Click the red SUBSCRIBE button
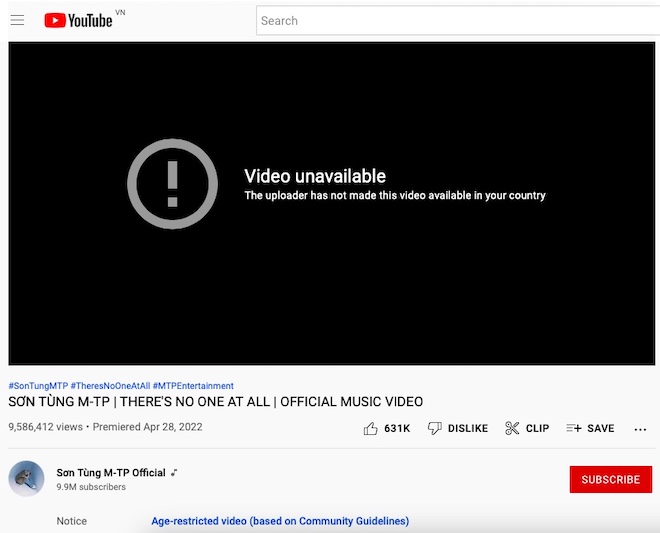Viewport: 660px width, 533px height. point(611,480)
